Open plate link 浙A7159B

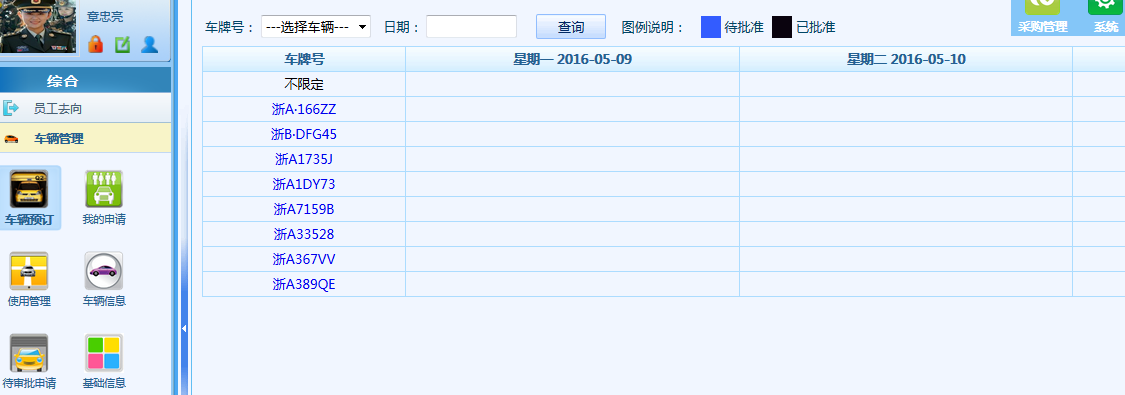tap(304, 209)
